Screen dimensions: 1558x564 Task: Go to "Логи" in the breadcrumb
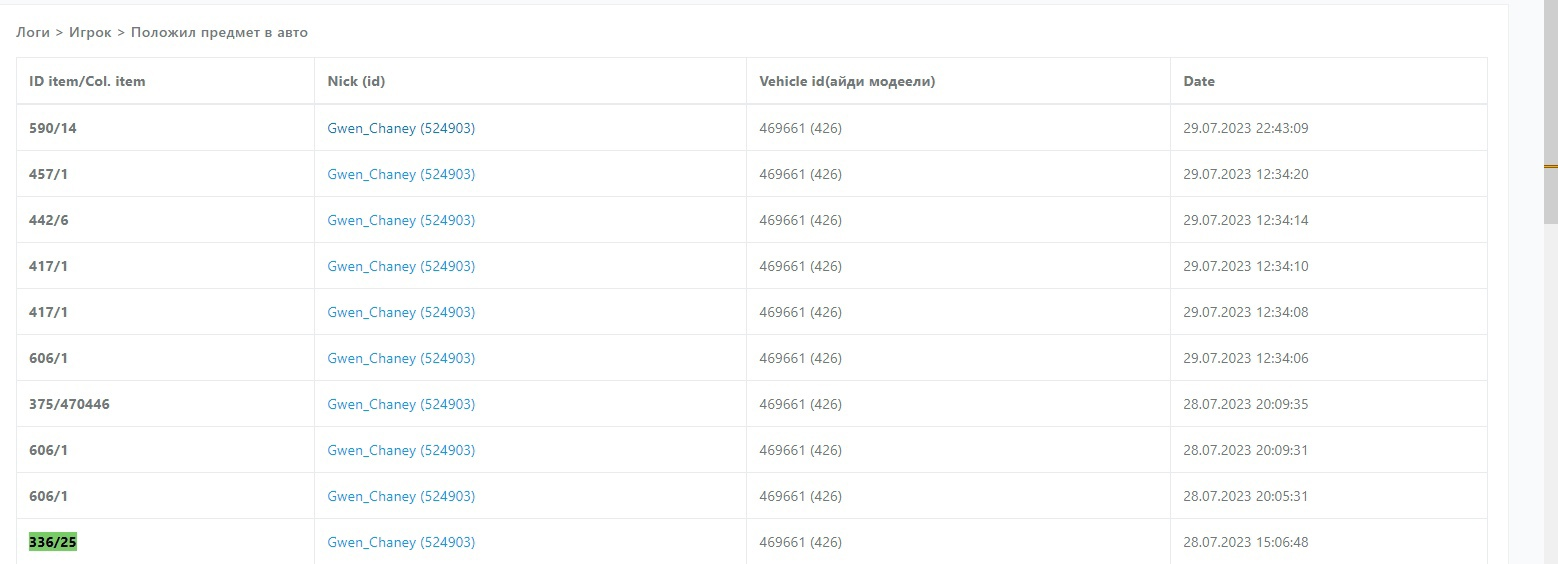pyautogui.click(x=33, y=32)
